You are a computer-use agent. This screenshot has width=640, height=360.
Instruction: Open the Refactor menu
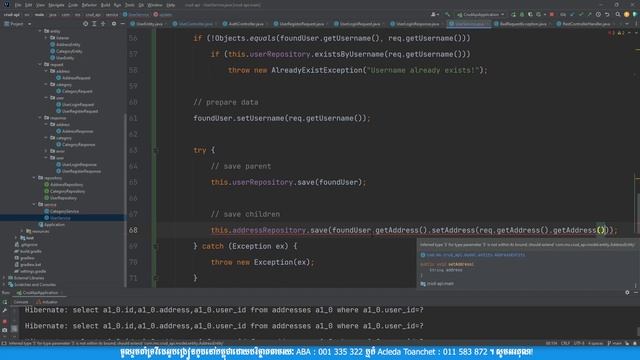(x=89, y=5)
